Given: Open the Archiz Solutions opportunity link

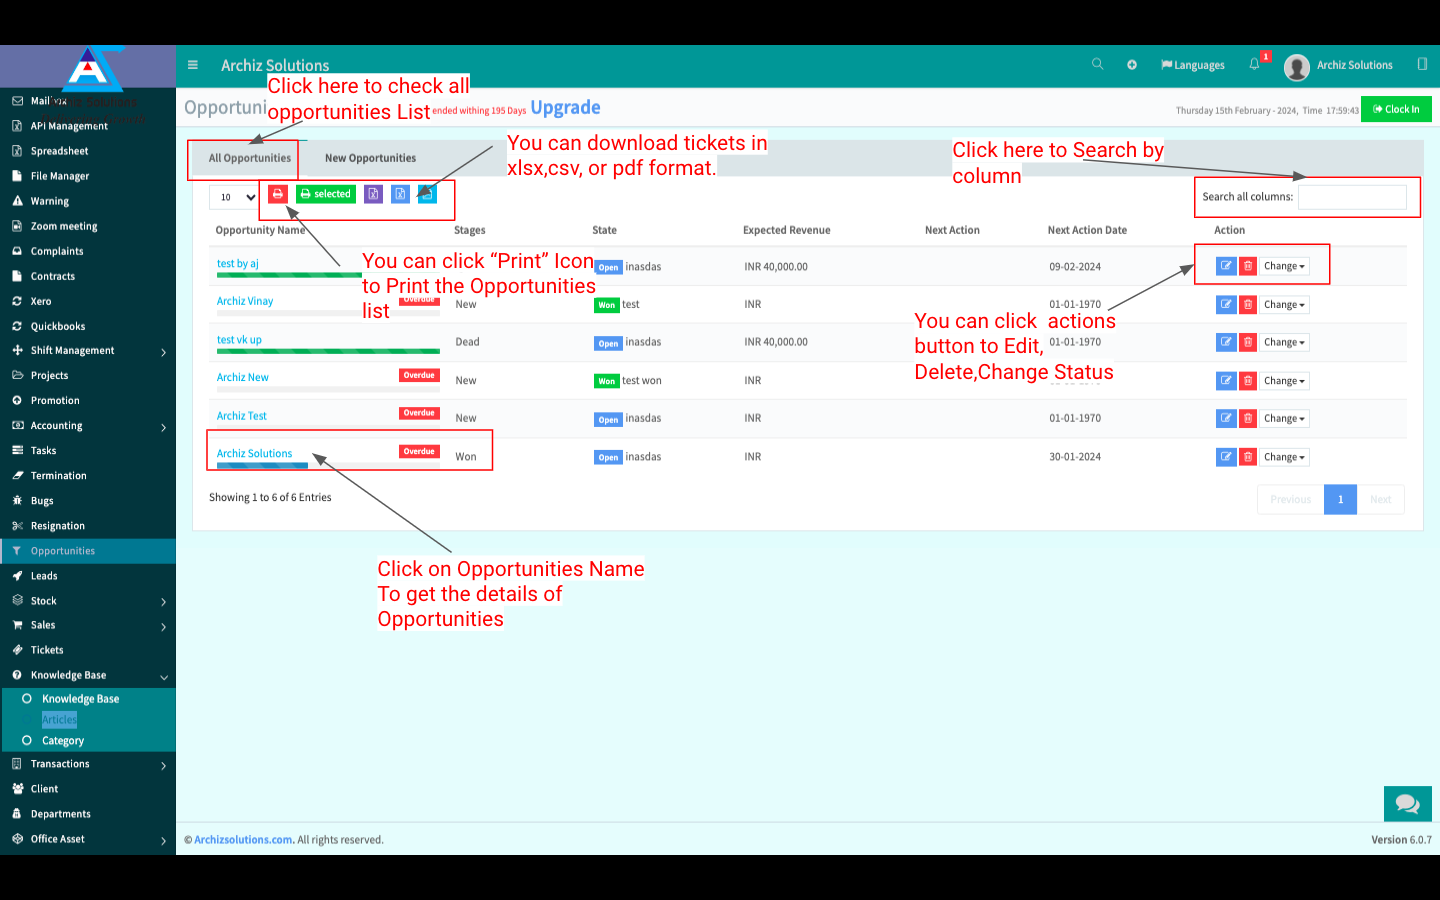Looking at the screenshot, I should point(254,454).
